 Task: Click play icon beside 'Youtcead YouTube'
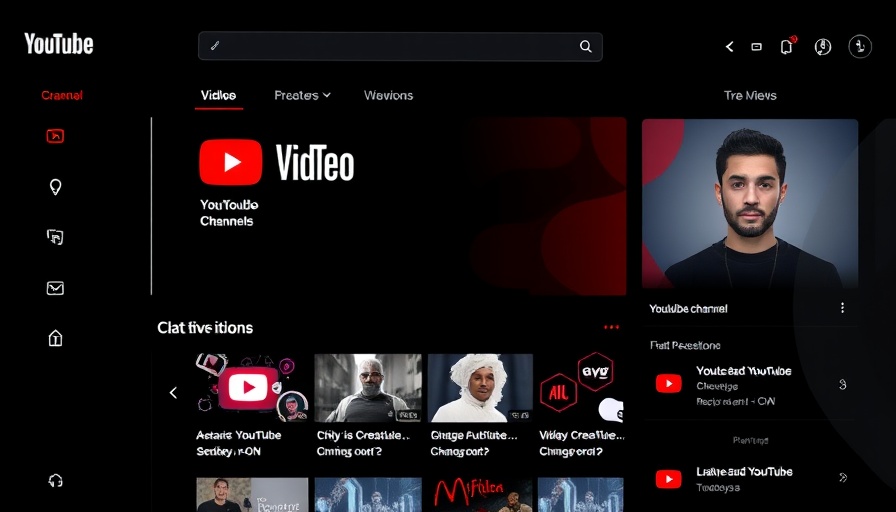(669, 383)
